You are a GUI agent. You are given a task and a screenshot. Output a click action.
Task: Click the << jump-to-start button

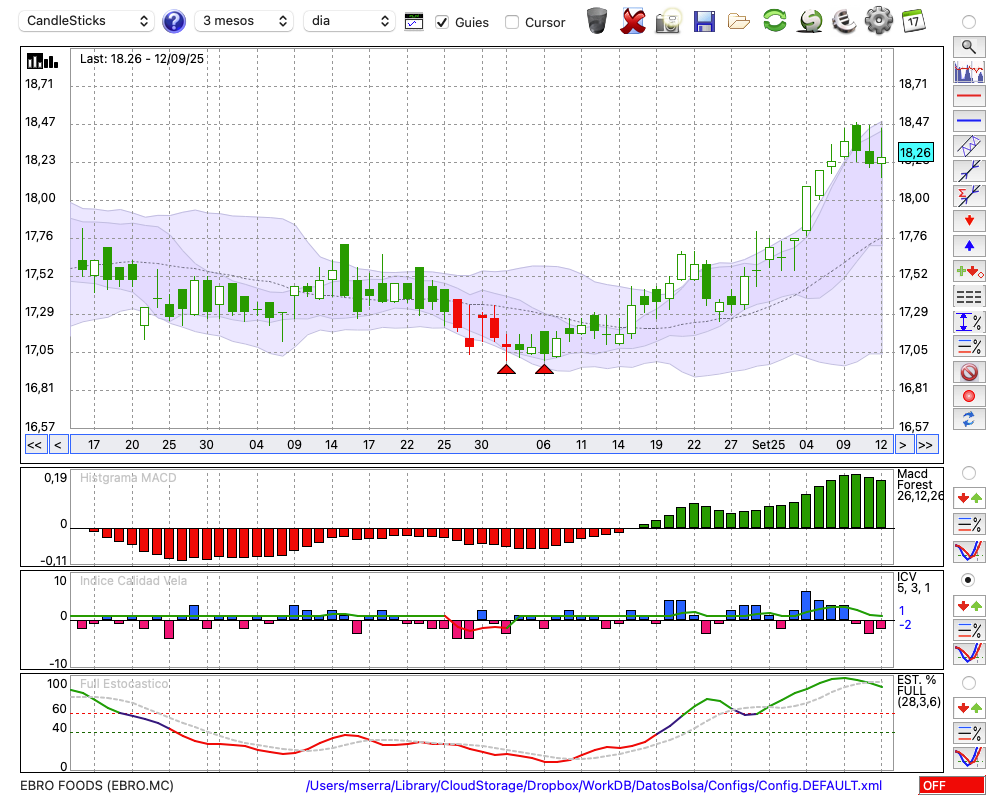[x=35, y=445]
